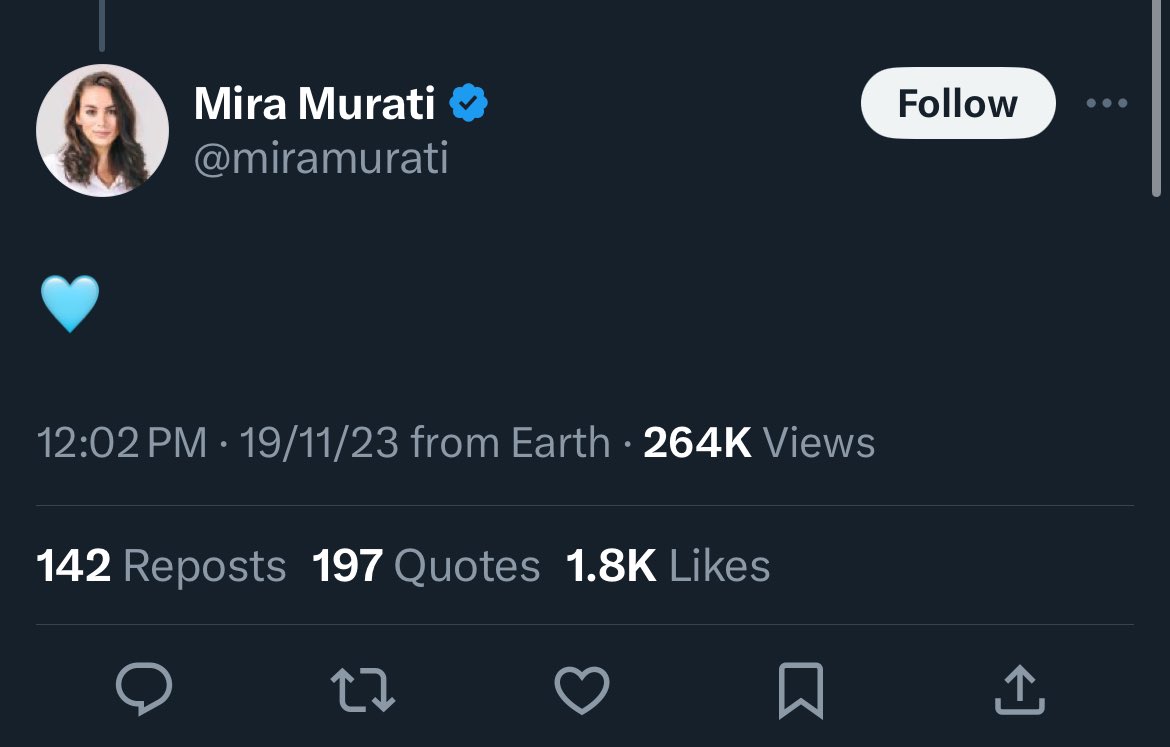Like the post with the heart outline icon
Viewport: 1170px width, 747px height.
tap(582, 690)
